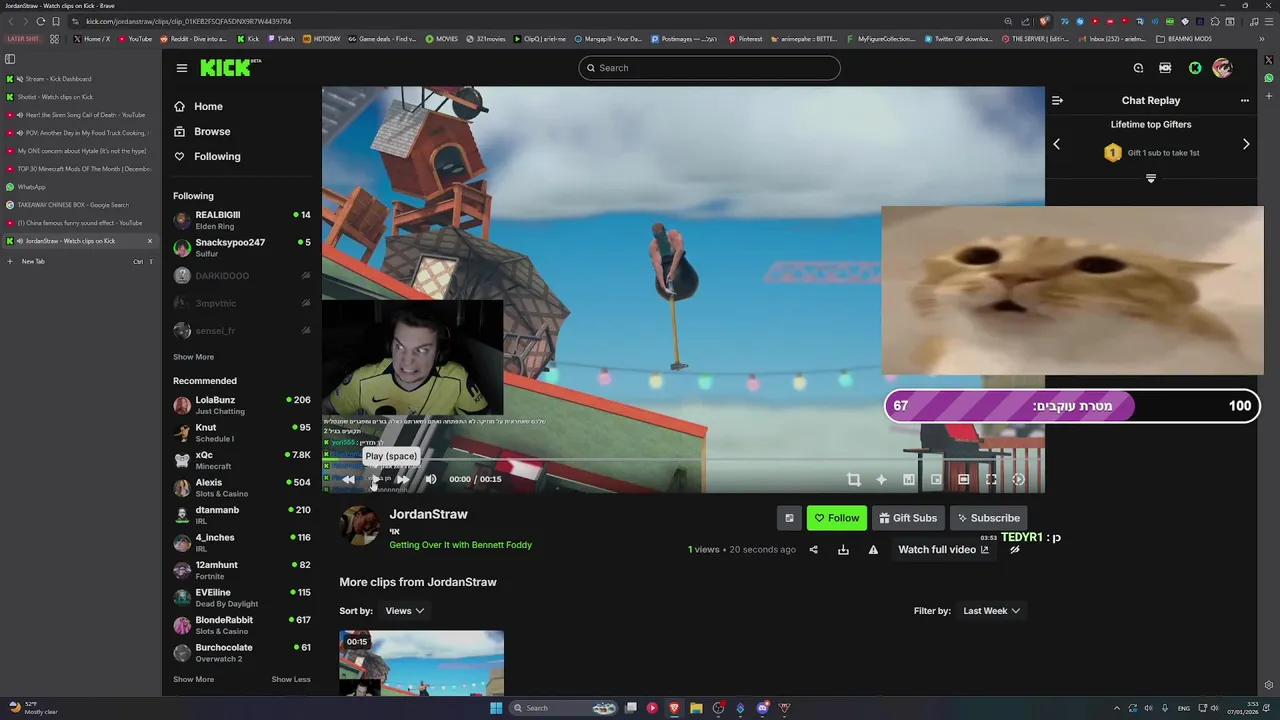Image resolution: width=1280 pixels, height=720 pixels.
Task: Switch to Stream - Kick Dashboard tab
Action: click(79, 79)
